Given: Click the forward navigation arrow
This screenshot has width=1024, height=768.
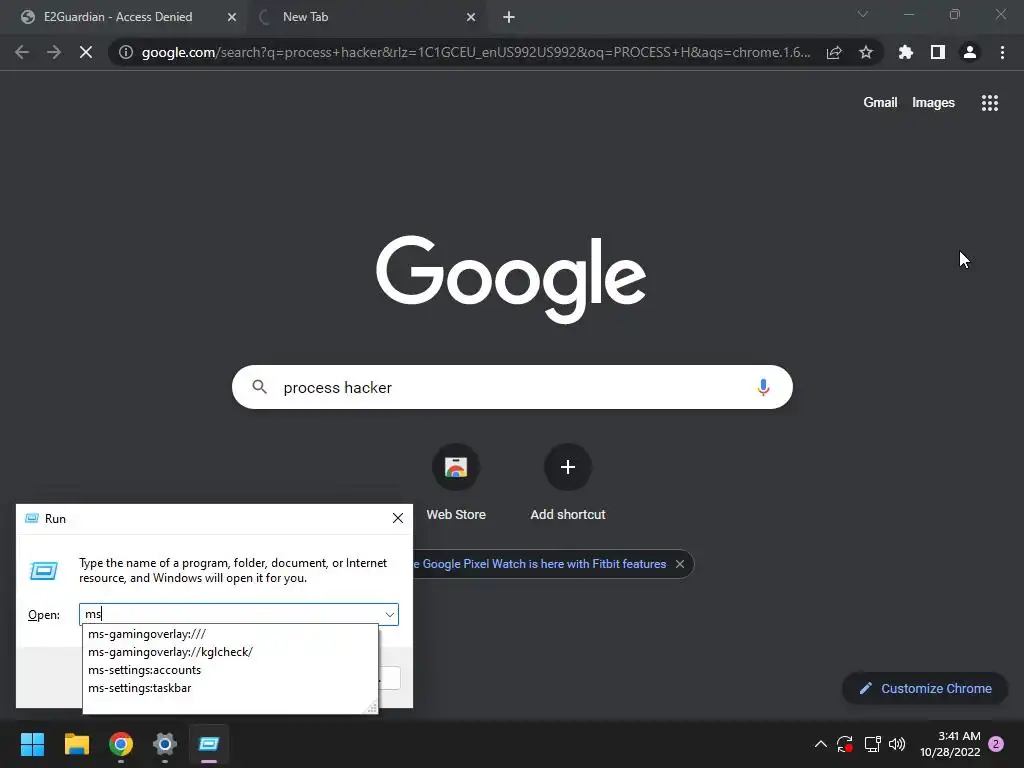Looking at the screenshot, I should pyautogui.click(x=54, y=52).
